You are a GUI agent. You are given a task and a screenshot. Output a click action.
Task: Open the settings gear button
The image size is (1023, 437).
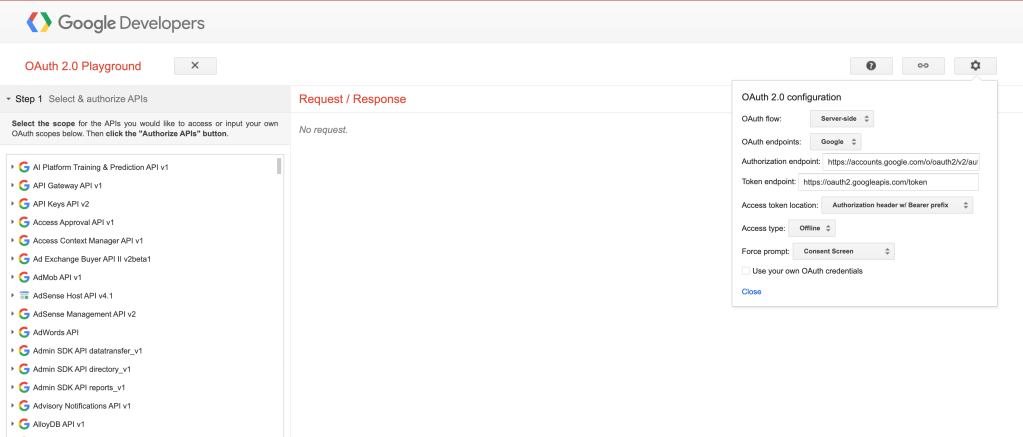975,65
